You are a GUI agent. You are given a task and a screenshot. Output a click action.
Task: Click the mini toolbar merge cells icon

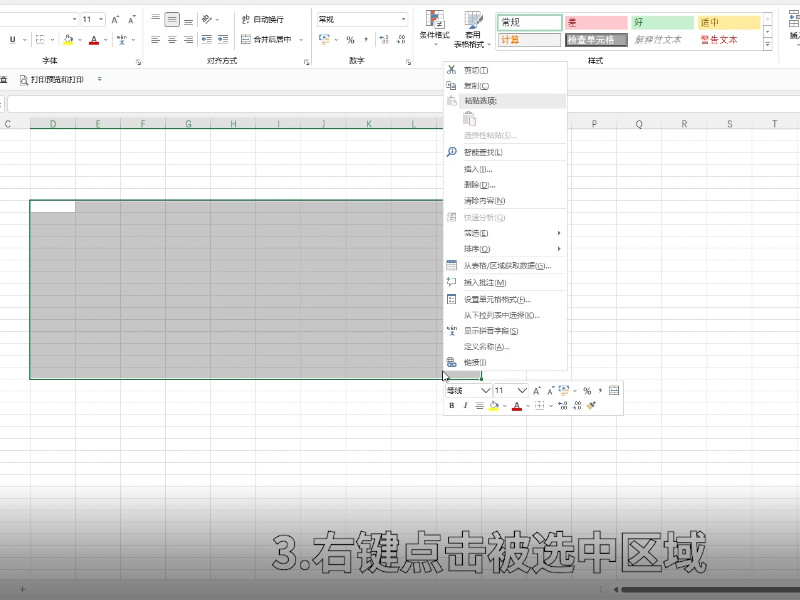pos(614,390)
